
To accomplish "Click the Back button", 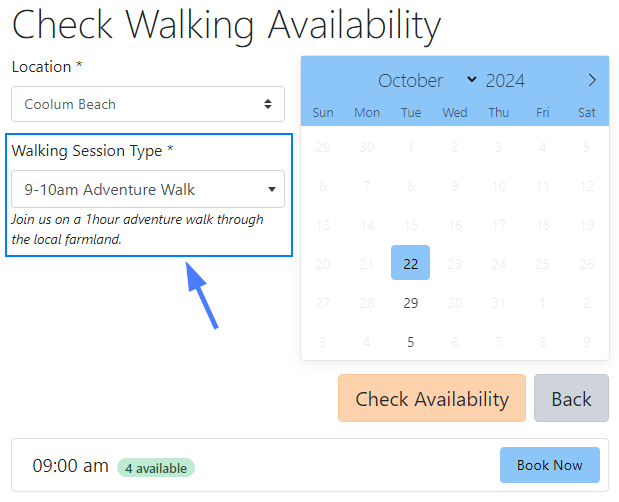I will [x=571, y=399].
